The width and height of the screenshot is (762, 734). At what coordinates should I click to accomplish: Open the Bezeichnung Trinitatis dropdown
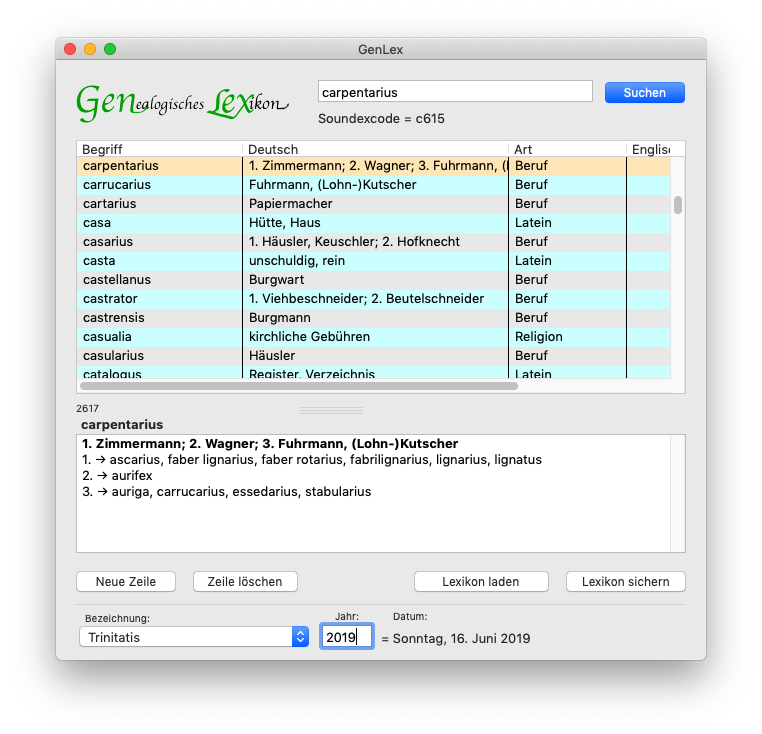tap(194, 637)
